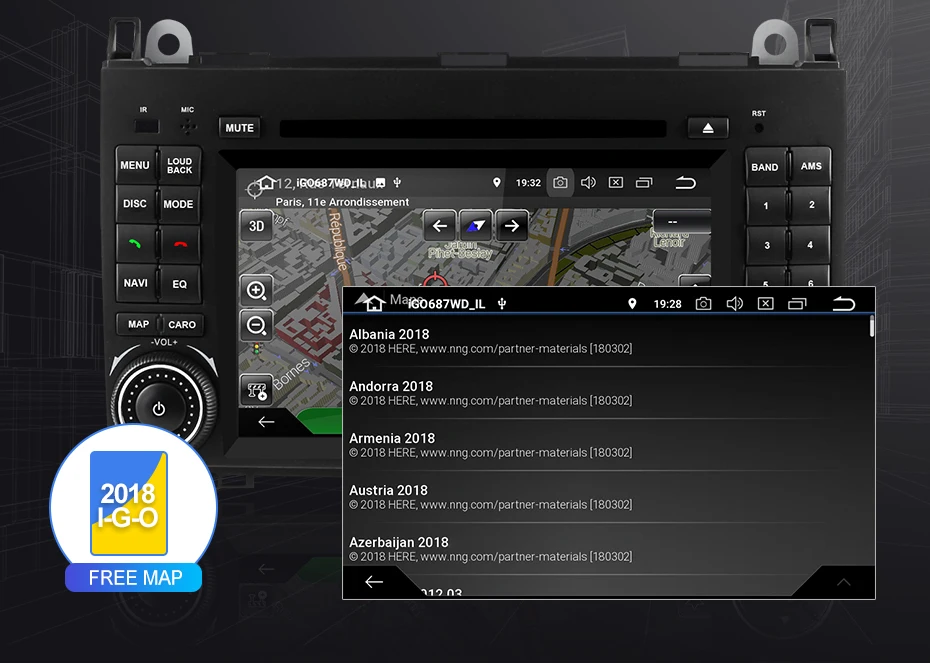Open navigation with NAVI button
This screenshot has height=664, width=930.
(136, 283)
